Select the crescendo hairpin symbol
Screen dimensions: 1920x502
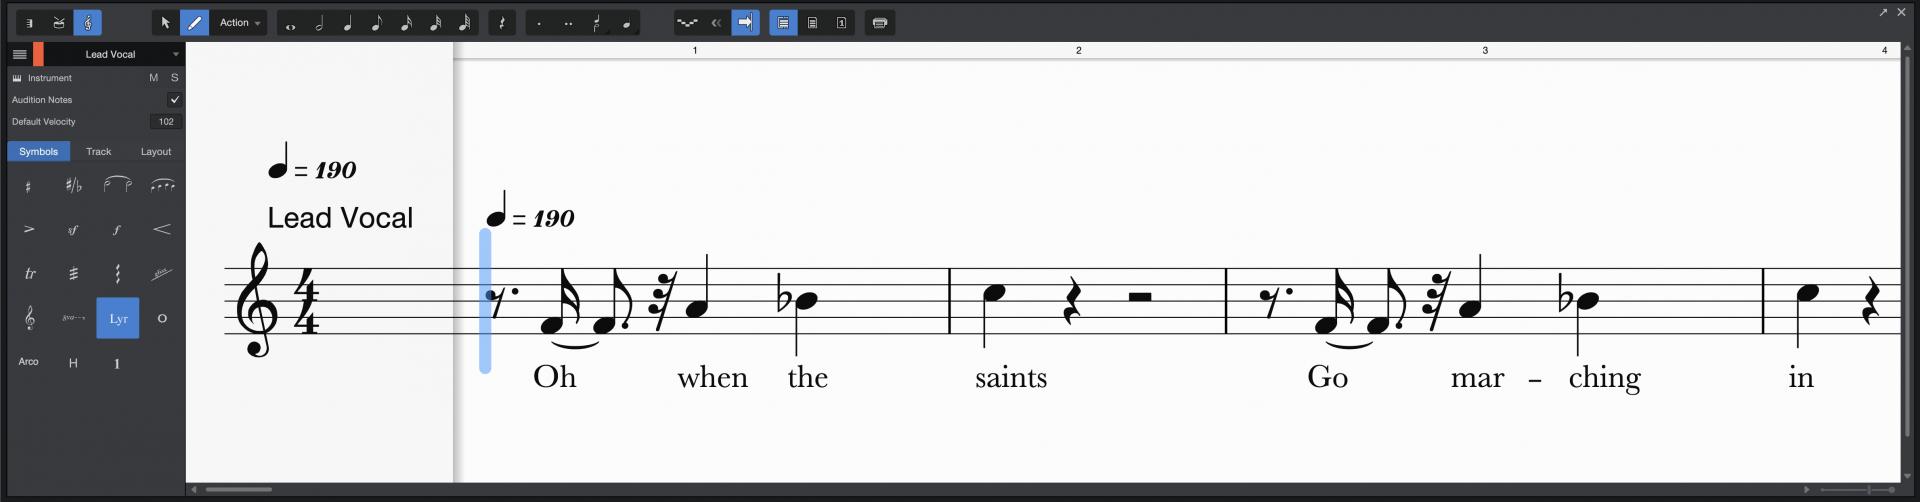tap(162, 230)
